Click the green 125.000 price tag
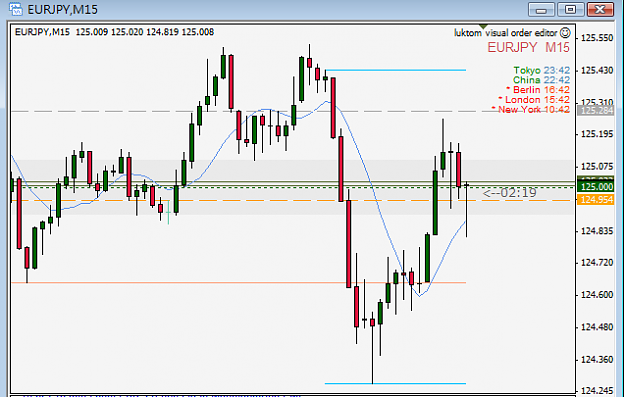625x397 pixels. click(x=596, y=187)
